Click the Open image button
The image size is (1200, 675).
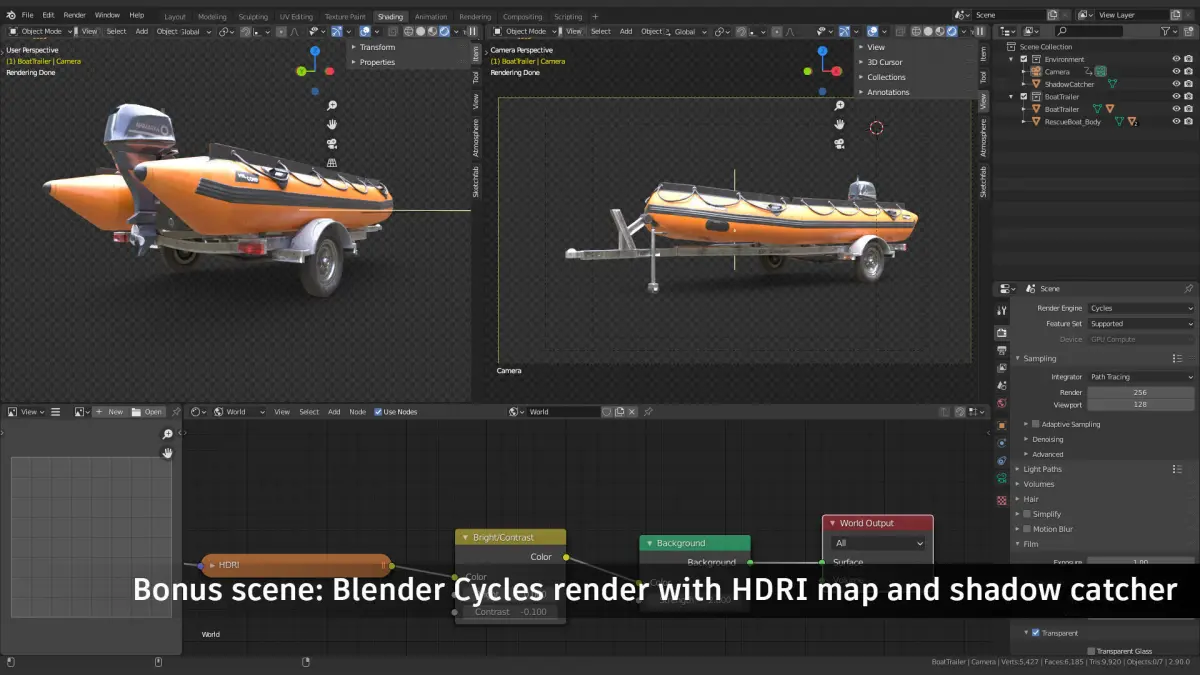148,412
